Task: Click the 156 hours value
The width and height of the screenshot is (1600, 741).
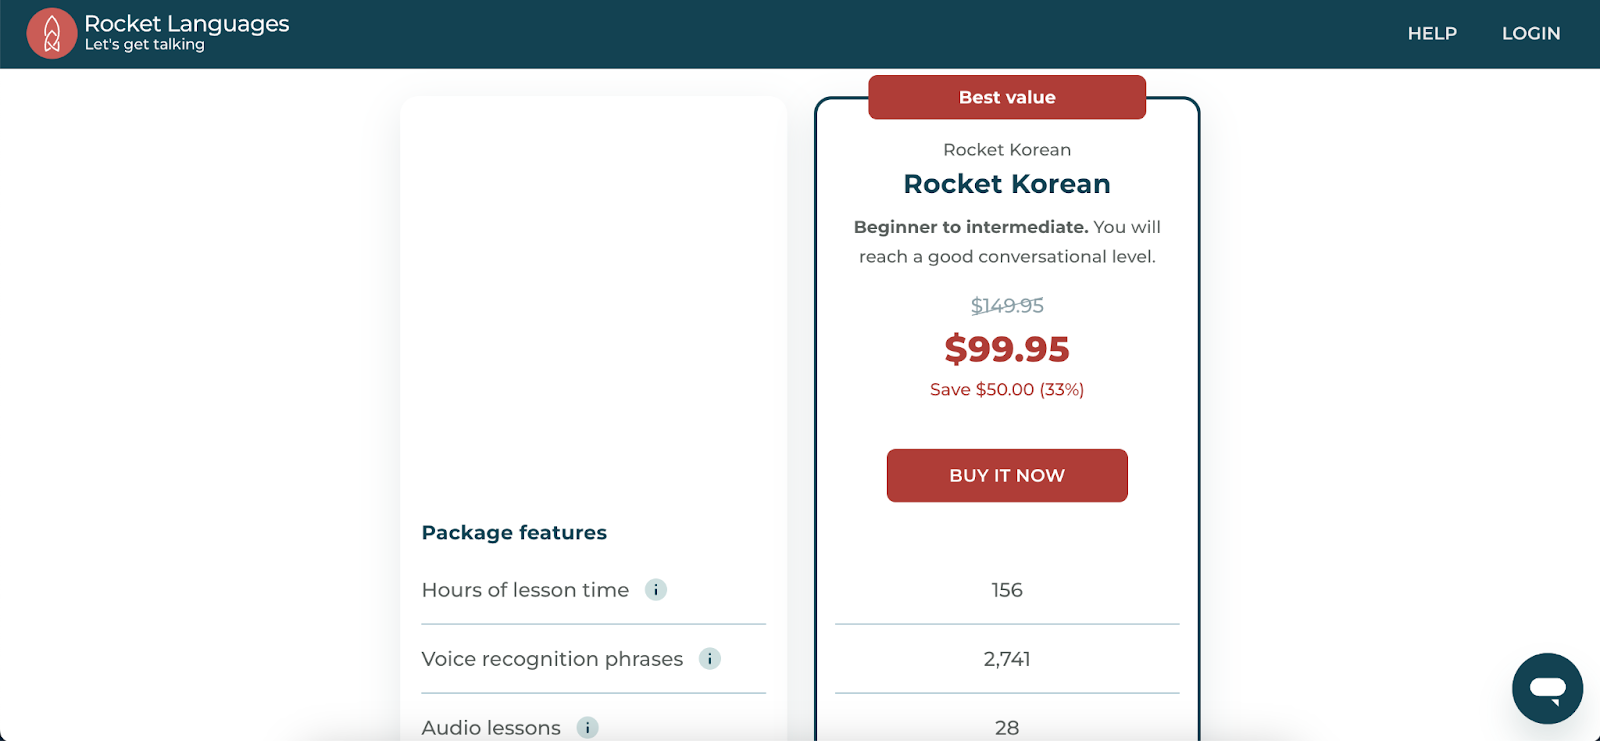Action: point(1007,590)
